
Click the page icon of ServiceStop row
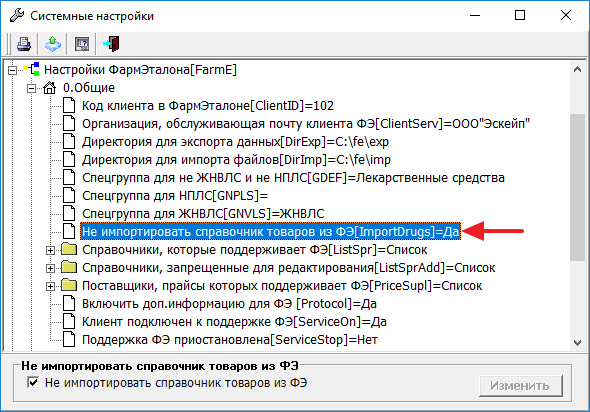[x=69, y=339]
